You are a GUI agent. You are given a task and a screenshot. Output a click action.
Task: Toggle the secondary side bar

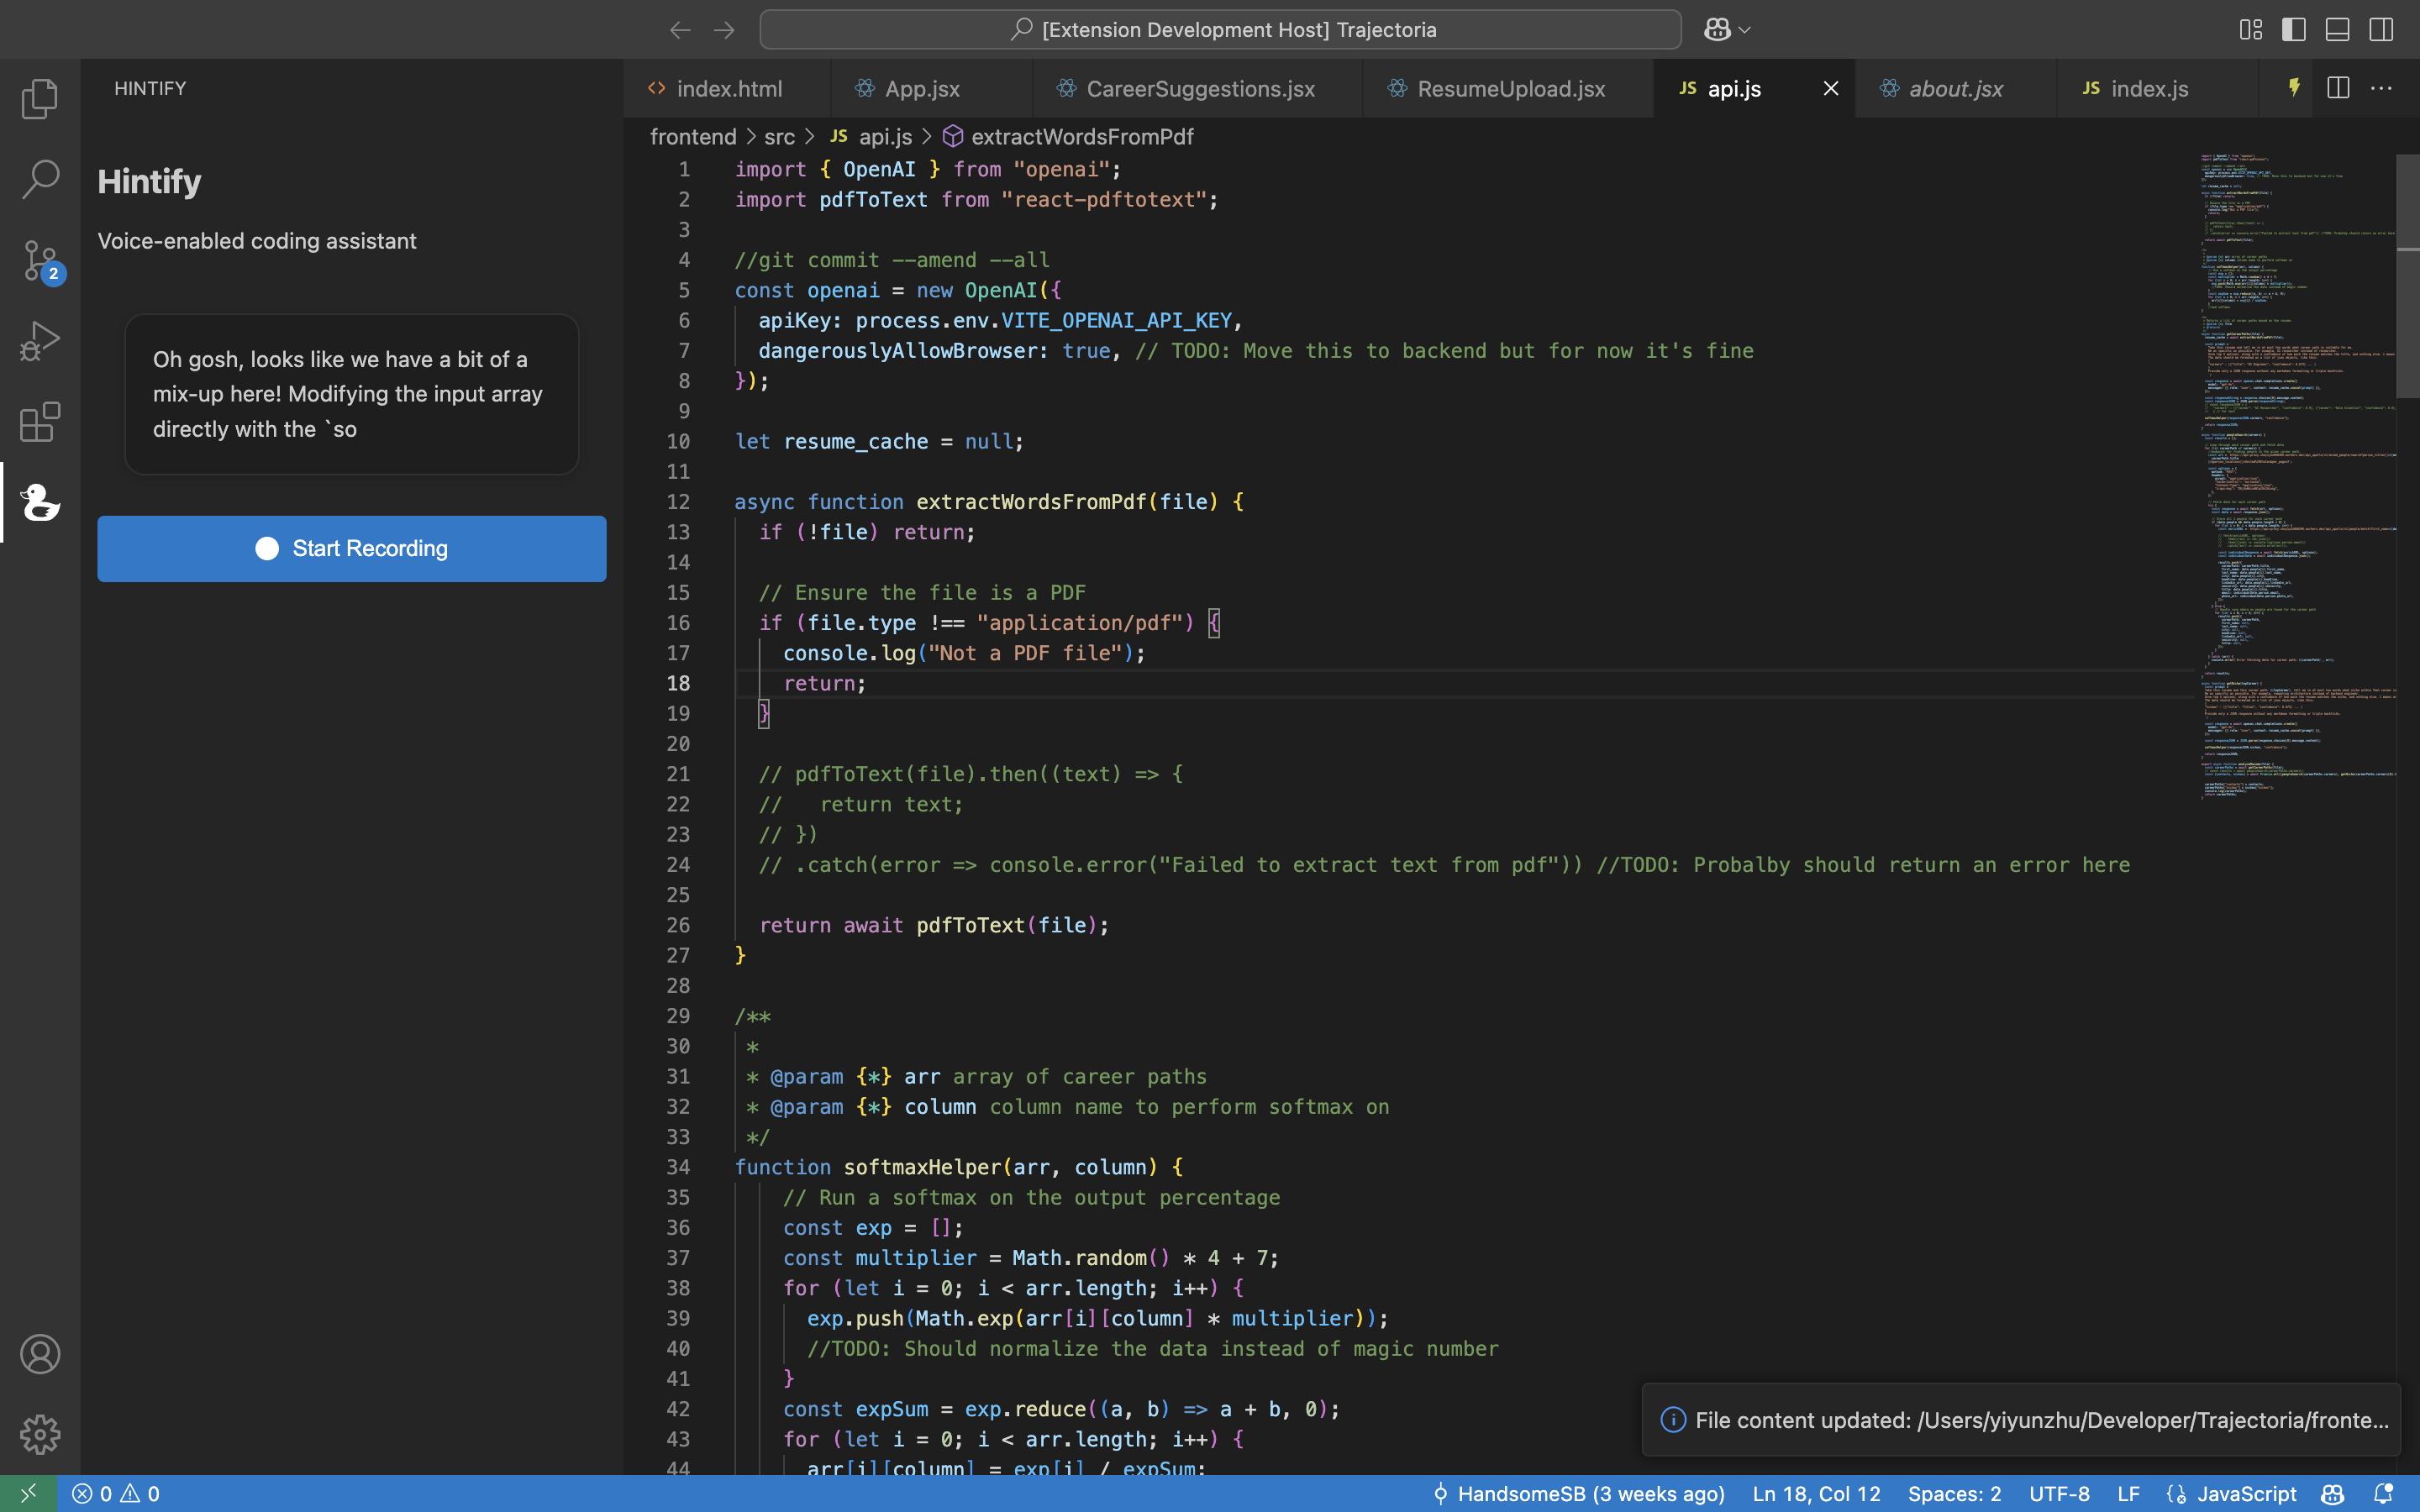2381,30
